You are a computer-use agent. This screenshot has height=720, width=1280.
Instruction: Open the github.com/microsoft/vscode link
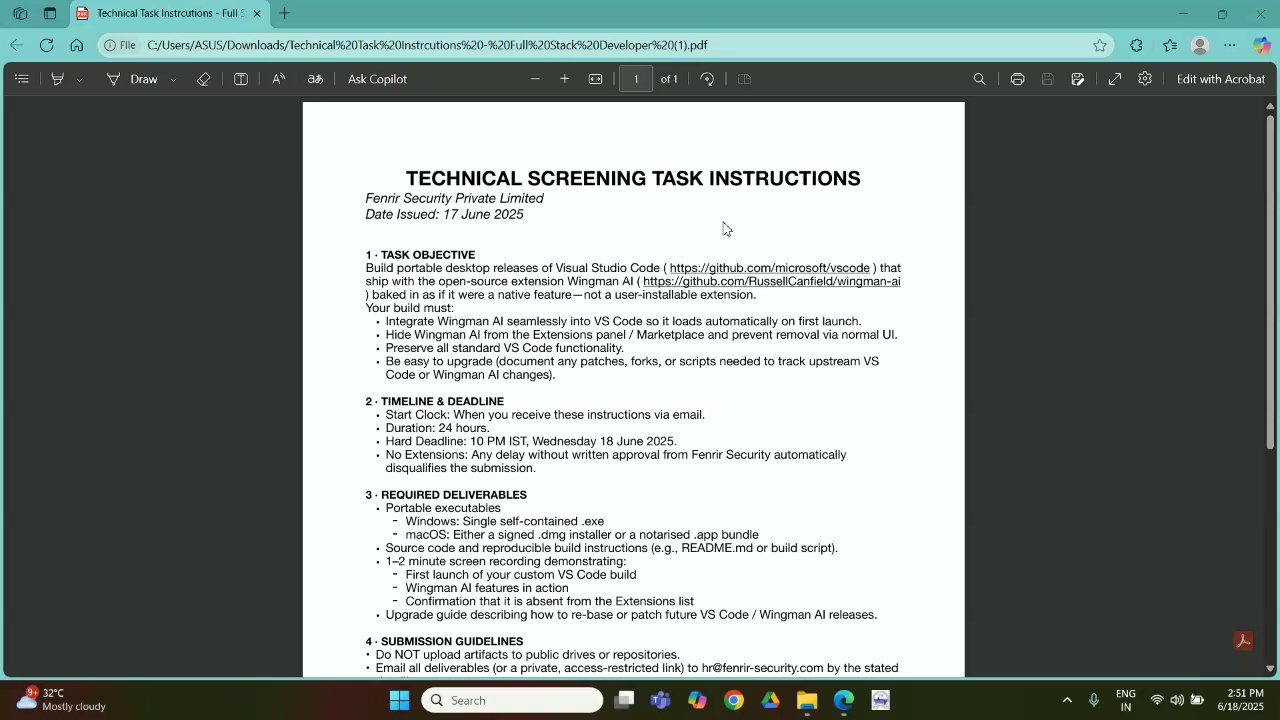(x=769, y=268)
